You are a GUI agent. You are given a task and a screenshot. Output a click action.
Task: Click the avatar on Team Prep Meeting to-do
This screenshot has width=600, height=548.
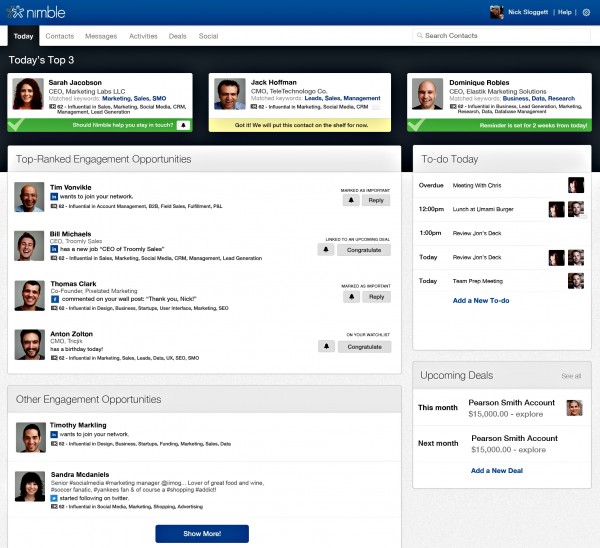576,281
